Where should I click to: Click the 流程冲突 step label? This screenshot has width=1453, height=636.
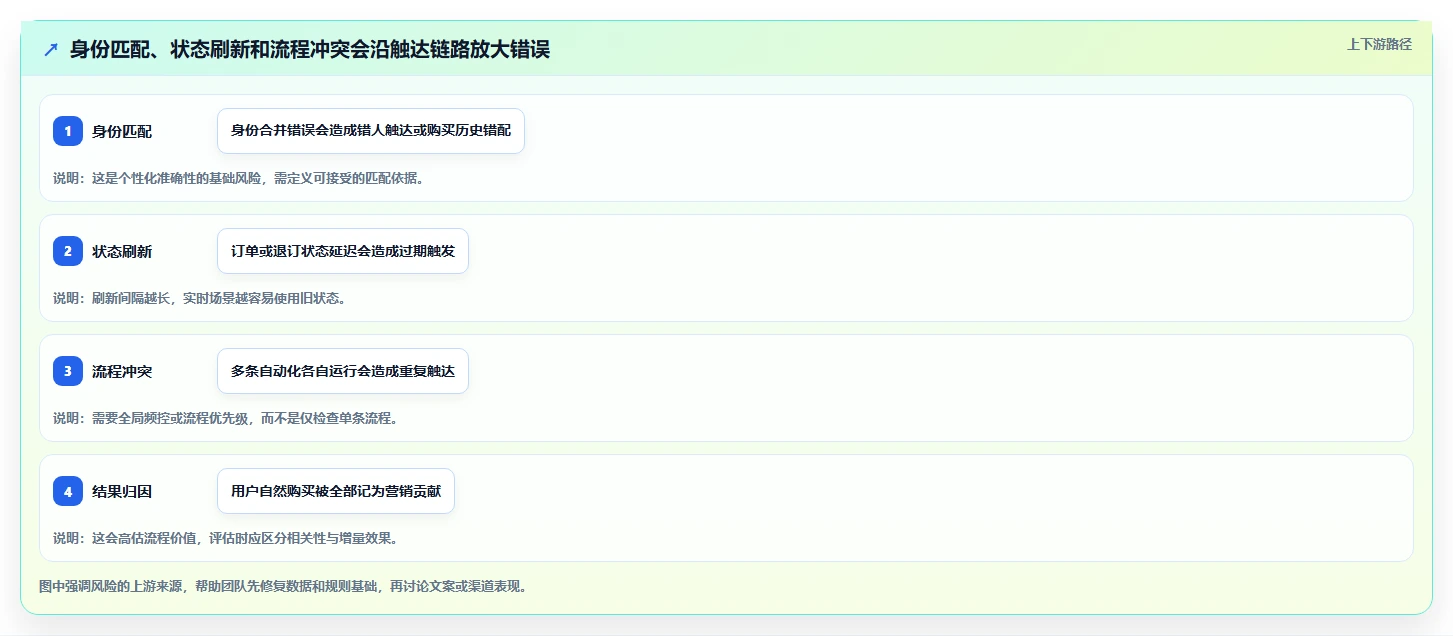tap(122, 371)
